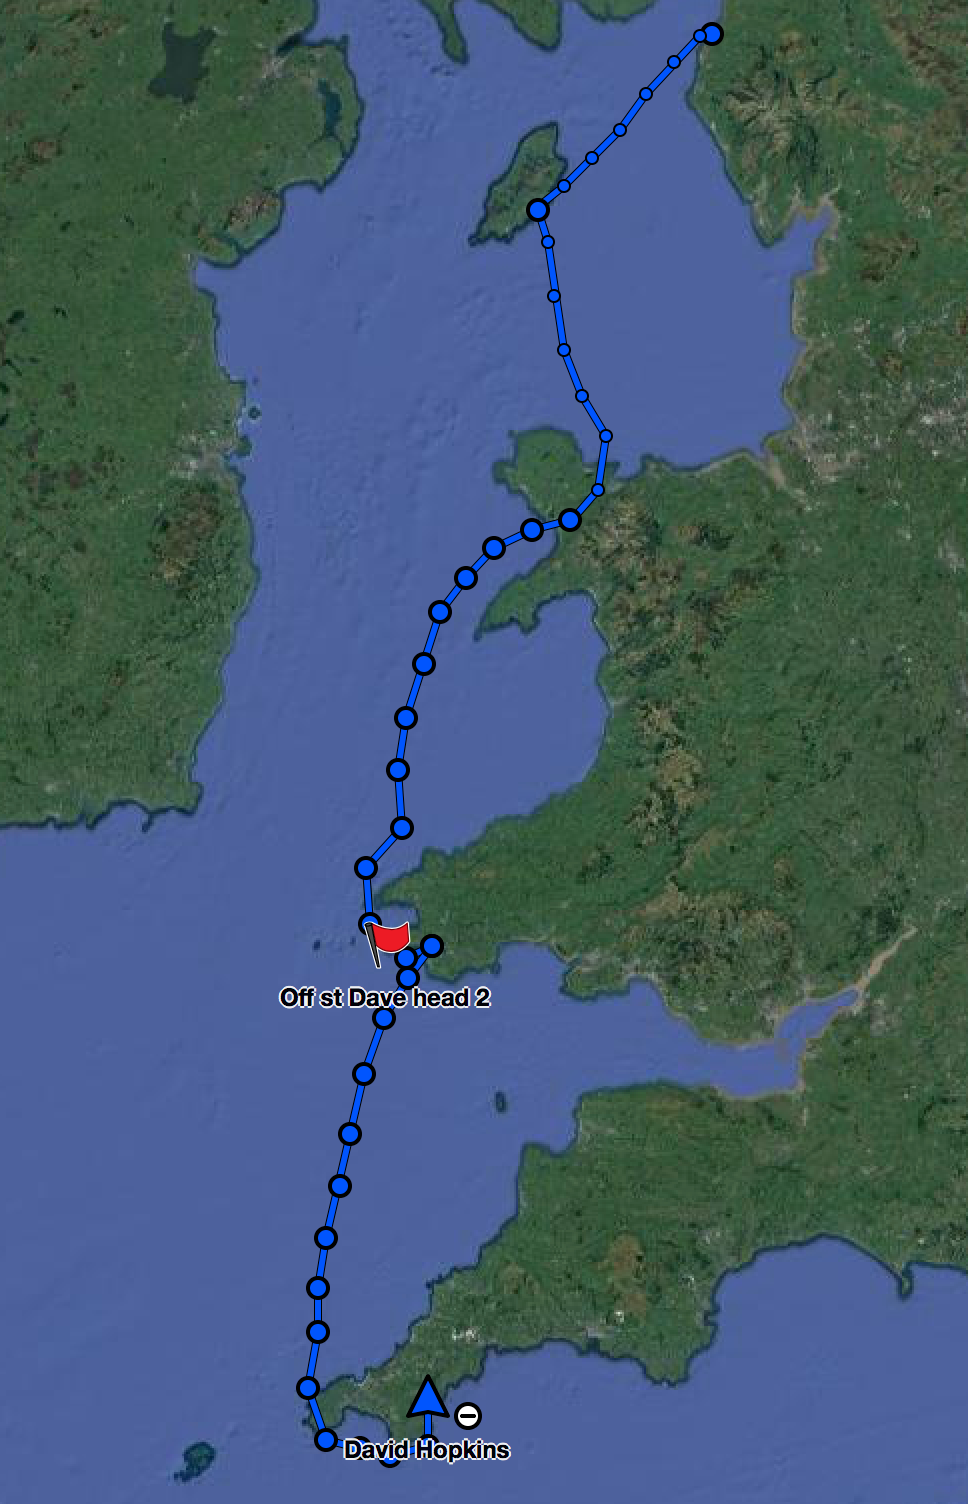Select the blue triangle boat position marker

pyautogui.click(x=428, y=1396)
